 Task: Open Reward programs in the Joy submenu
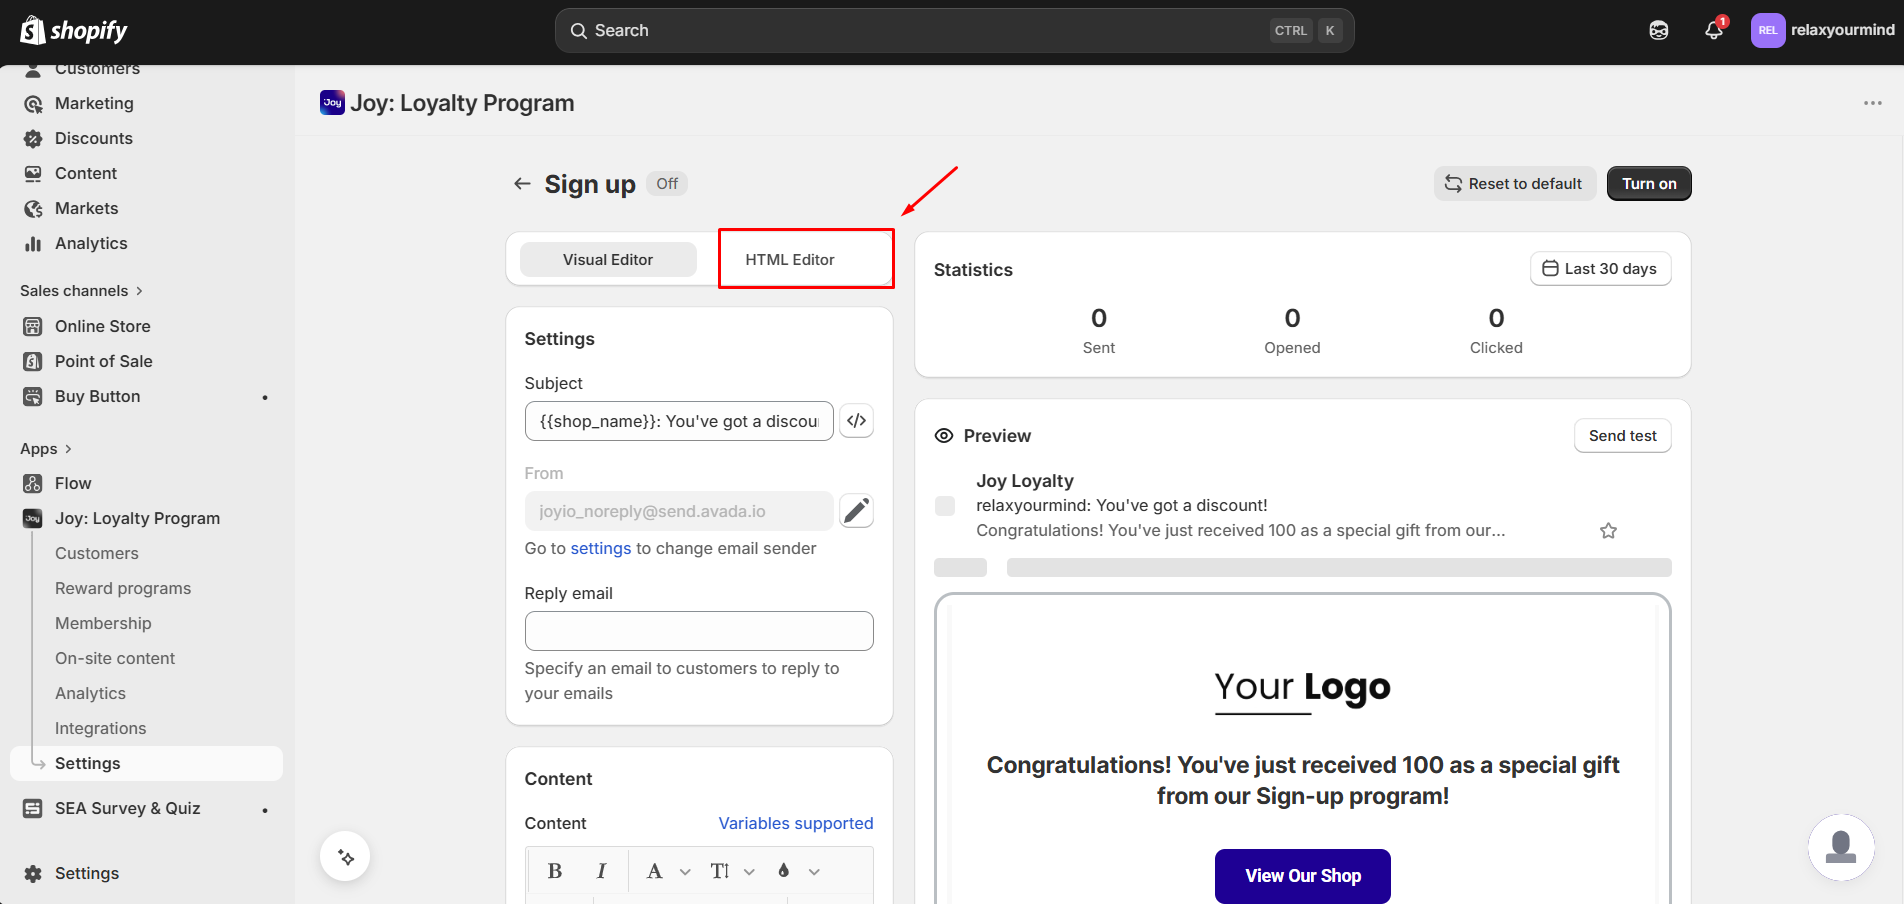coord(123,588)
